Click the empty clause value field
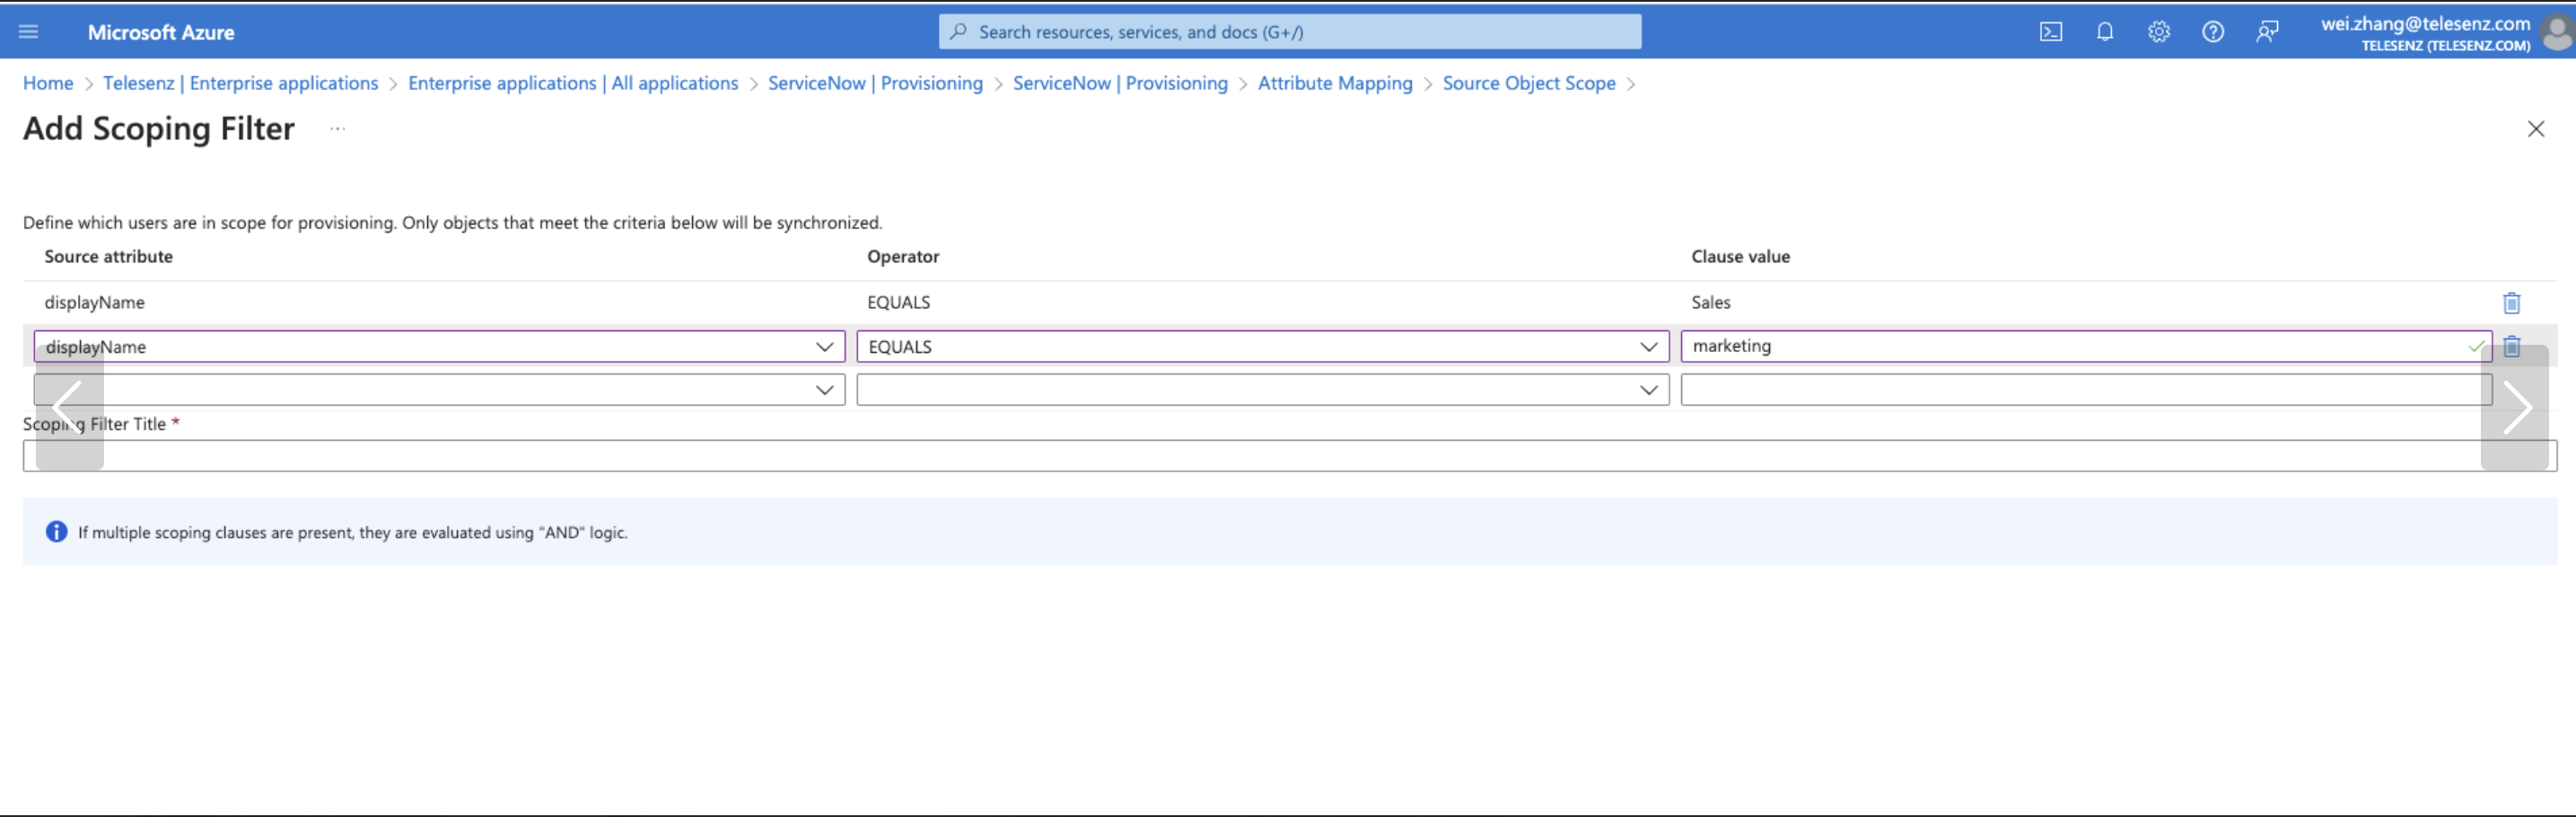Viewport: 2576px width, 817px height. (2086, 390)
